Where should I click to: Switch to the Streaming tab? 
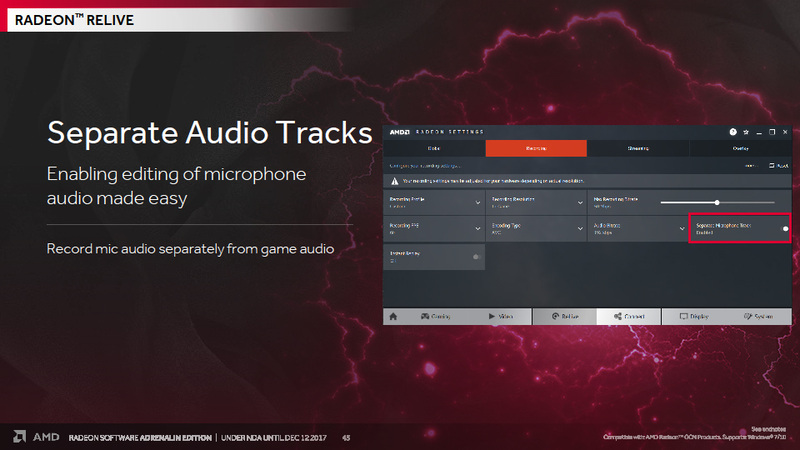[x=638, y=148]
